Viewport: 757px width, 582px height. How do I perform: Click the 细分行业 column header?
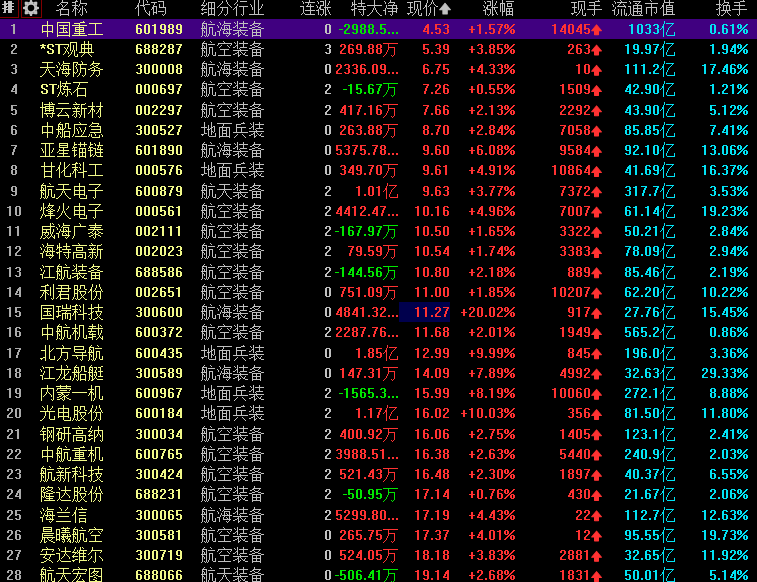(232, 9)
